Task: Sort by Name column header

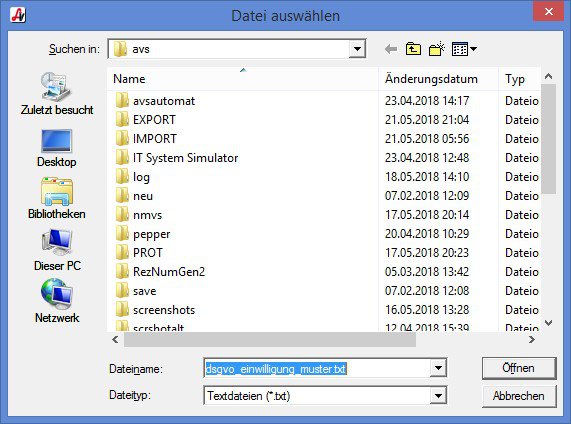Action: coord(243,79)
